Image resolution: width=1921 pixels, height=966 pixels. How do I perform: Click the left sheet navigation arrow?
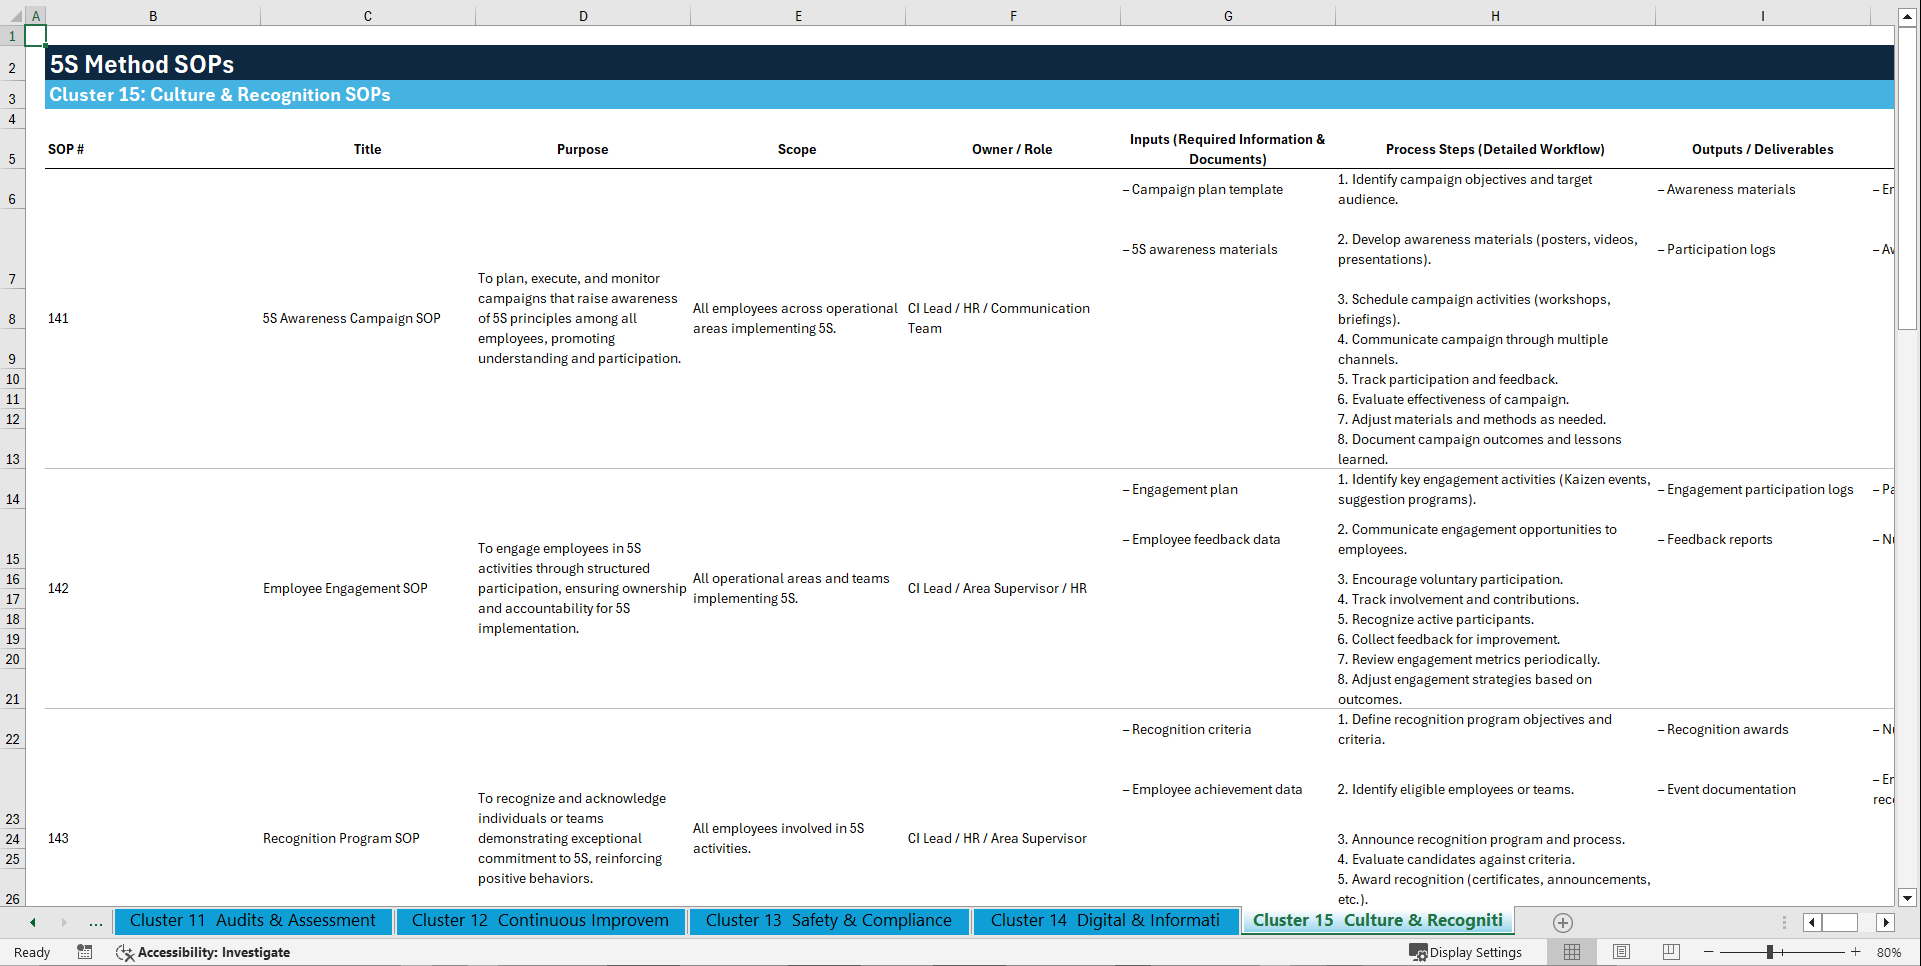[32, 922]
